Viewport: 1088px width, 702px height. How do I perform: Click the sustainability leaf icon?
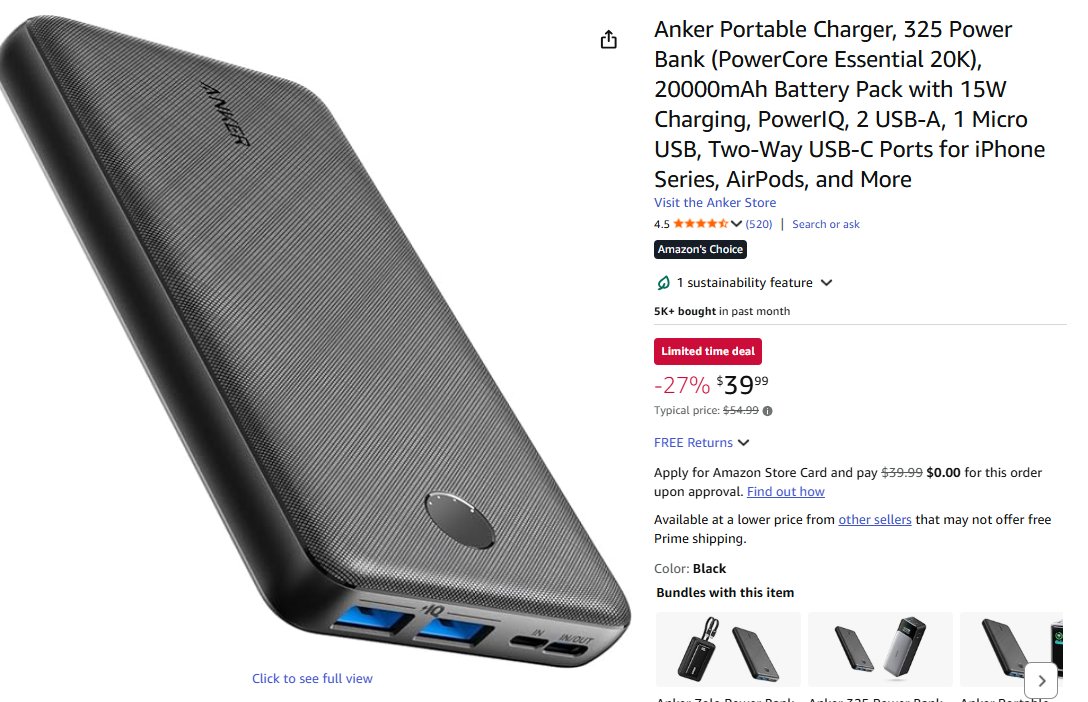663,282
